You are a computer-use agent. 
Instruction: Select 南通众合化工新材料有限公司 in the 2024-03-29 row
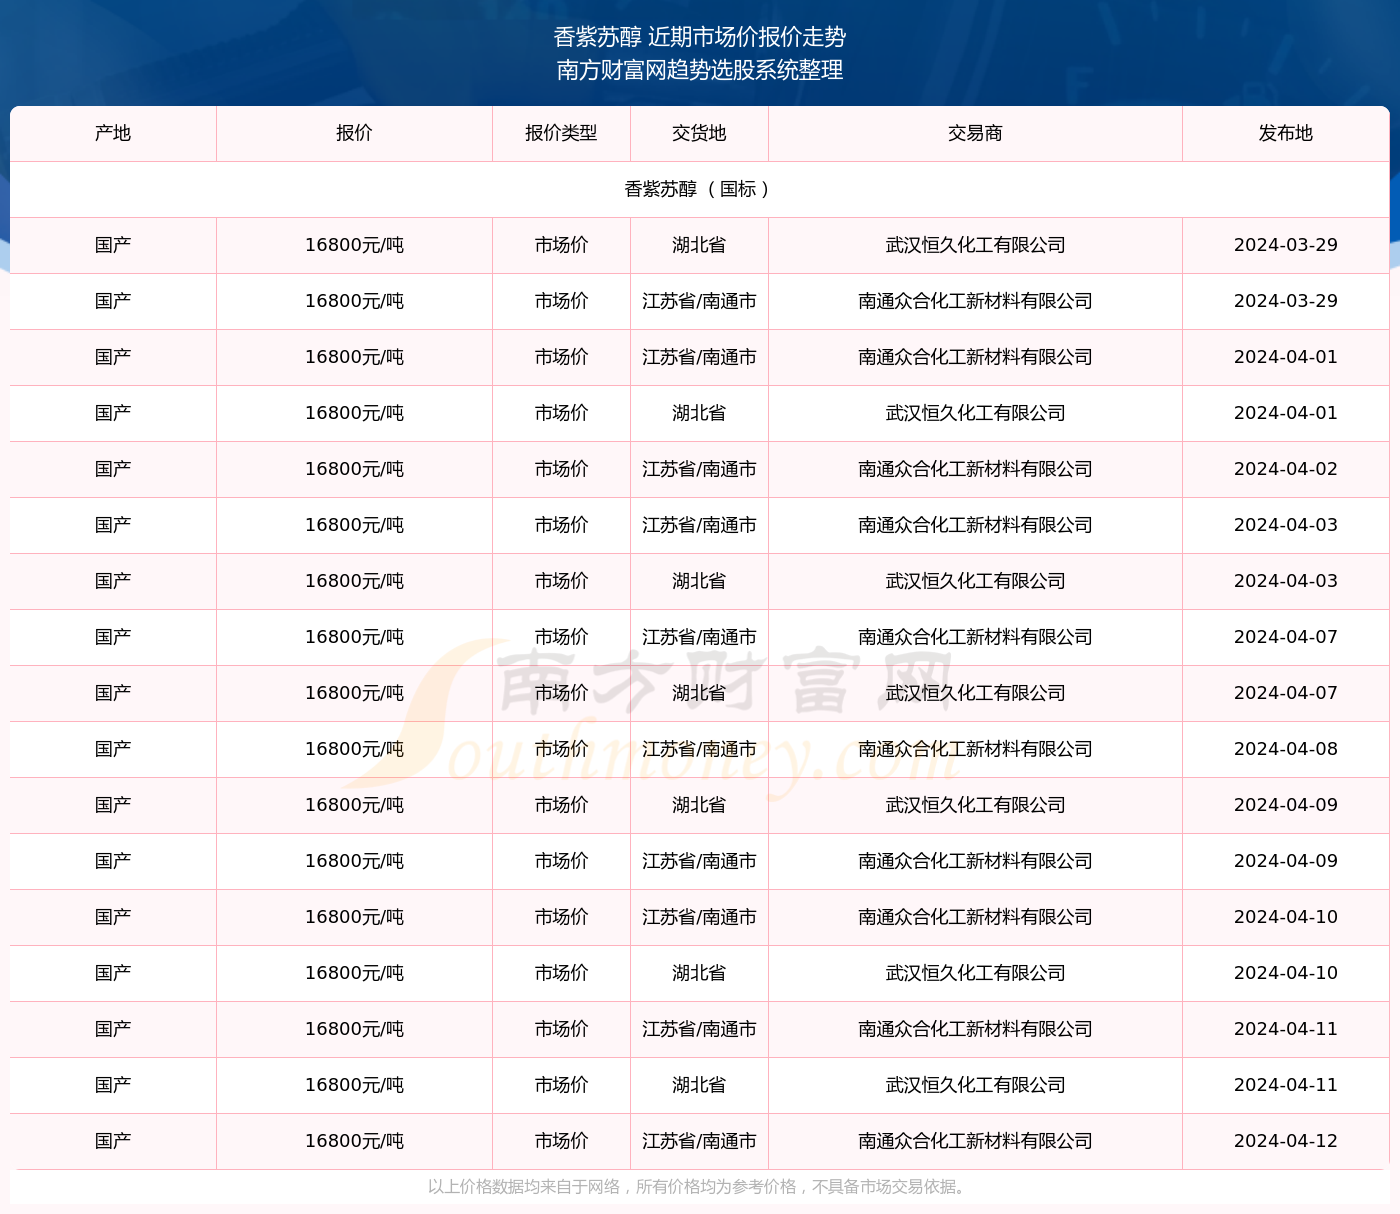click(x=975, y=301)
